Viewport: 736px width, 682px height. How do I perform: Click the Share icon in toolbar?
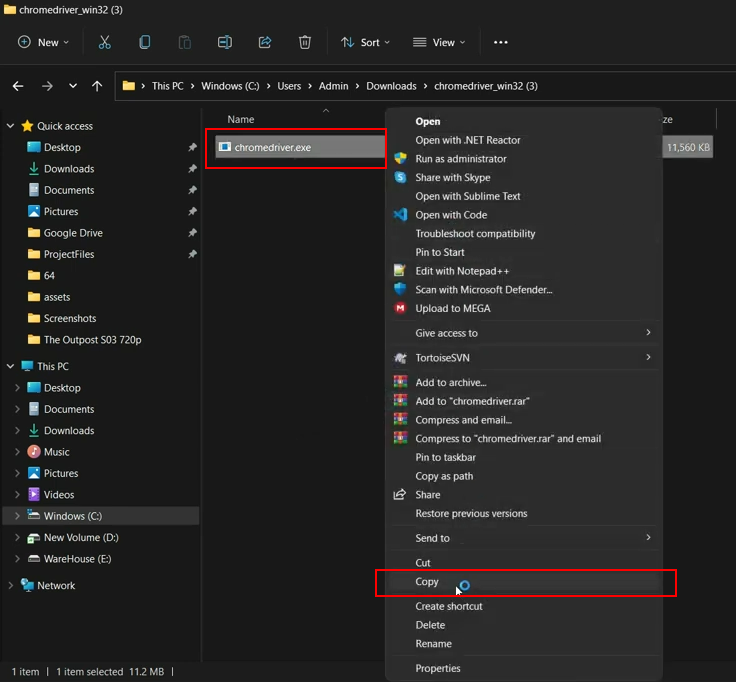click(x=265, y=42)
